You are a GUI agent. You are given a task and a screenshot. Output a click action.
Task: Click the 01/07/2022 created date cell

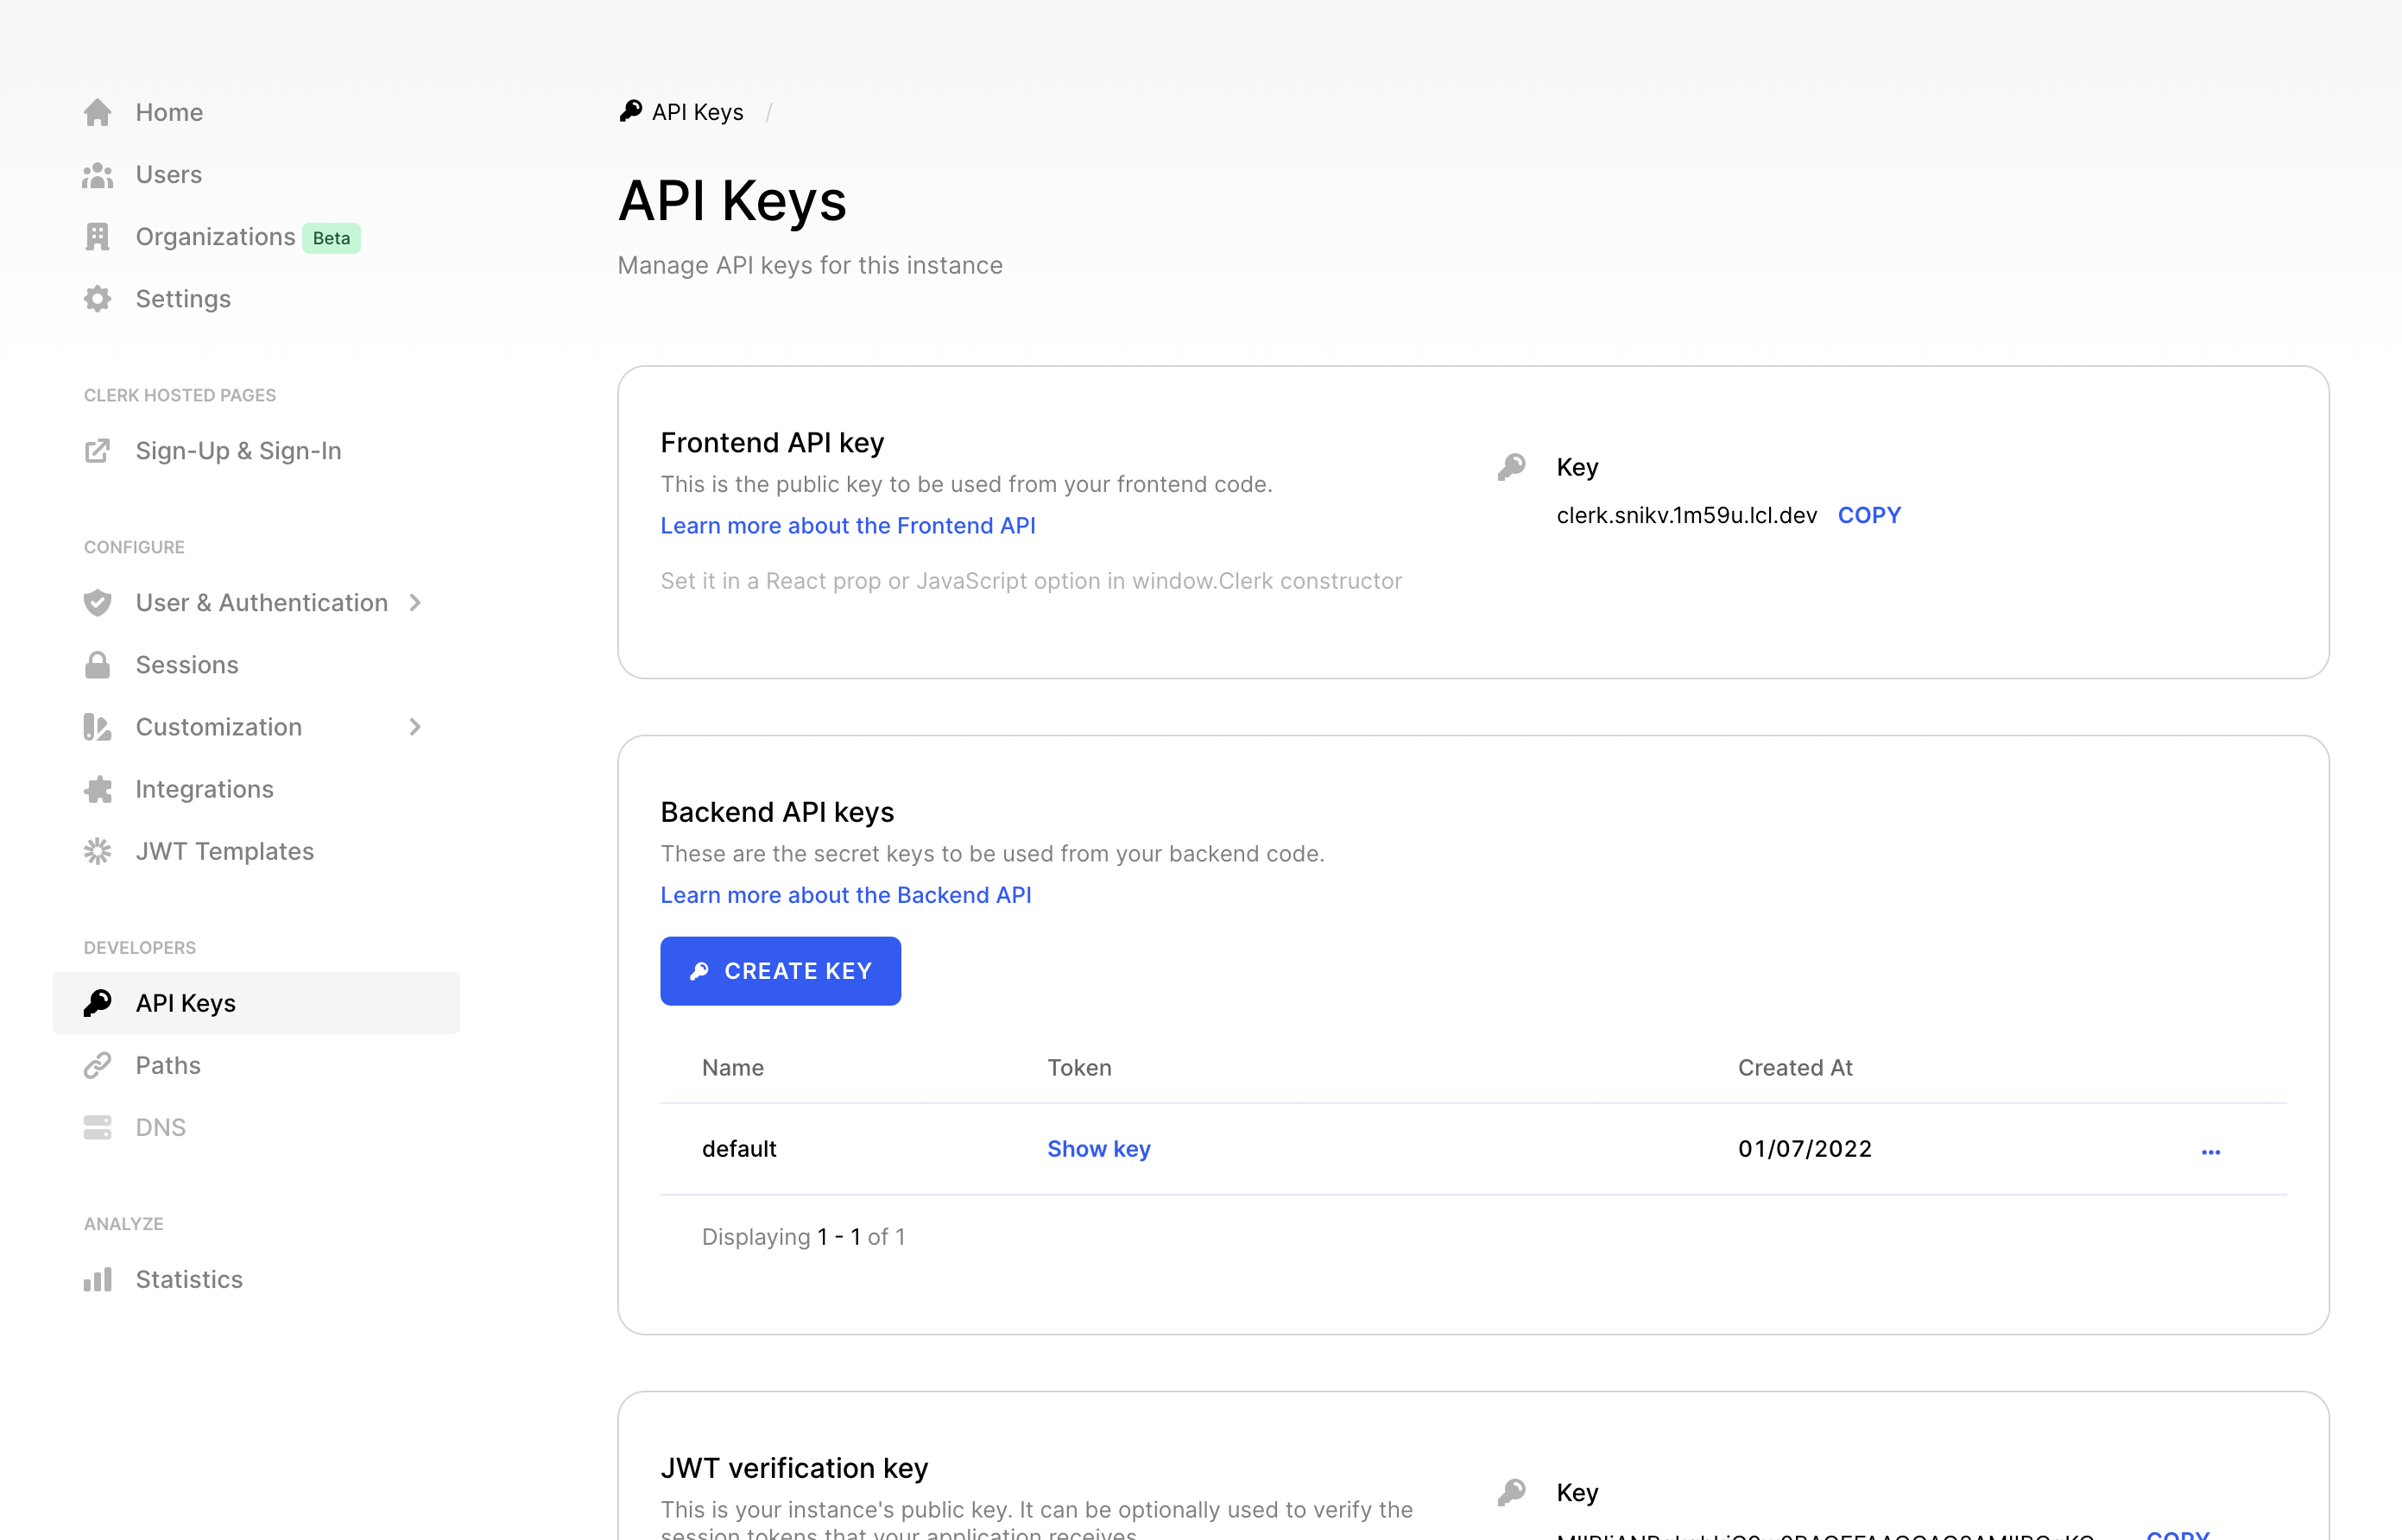[x=1804, y=1149]
